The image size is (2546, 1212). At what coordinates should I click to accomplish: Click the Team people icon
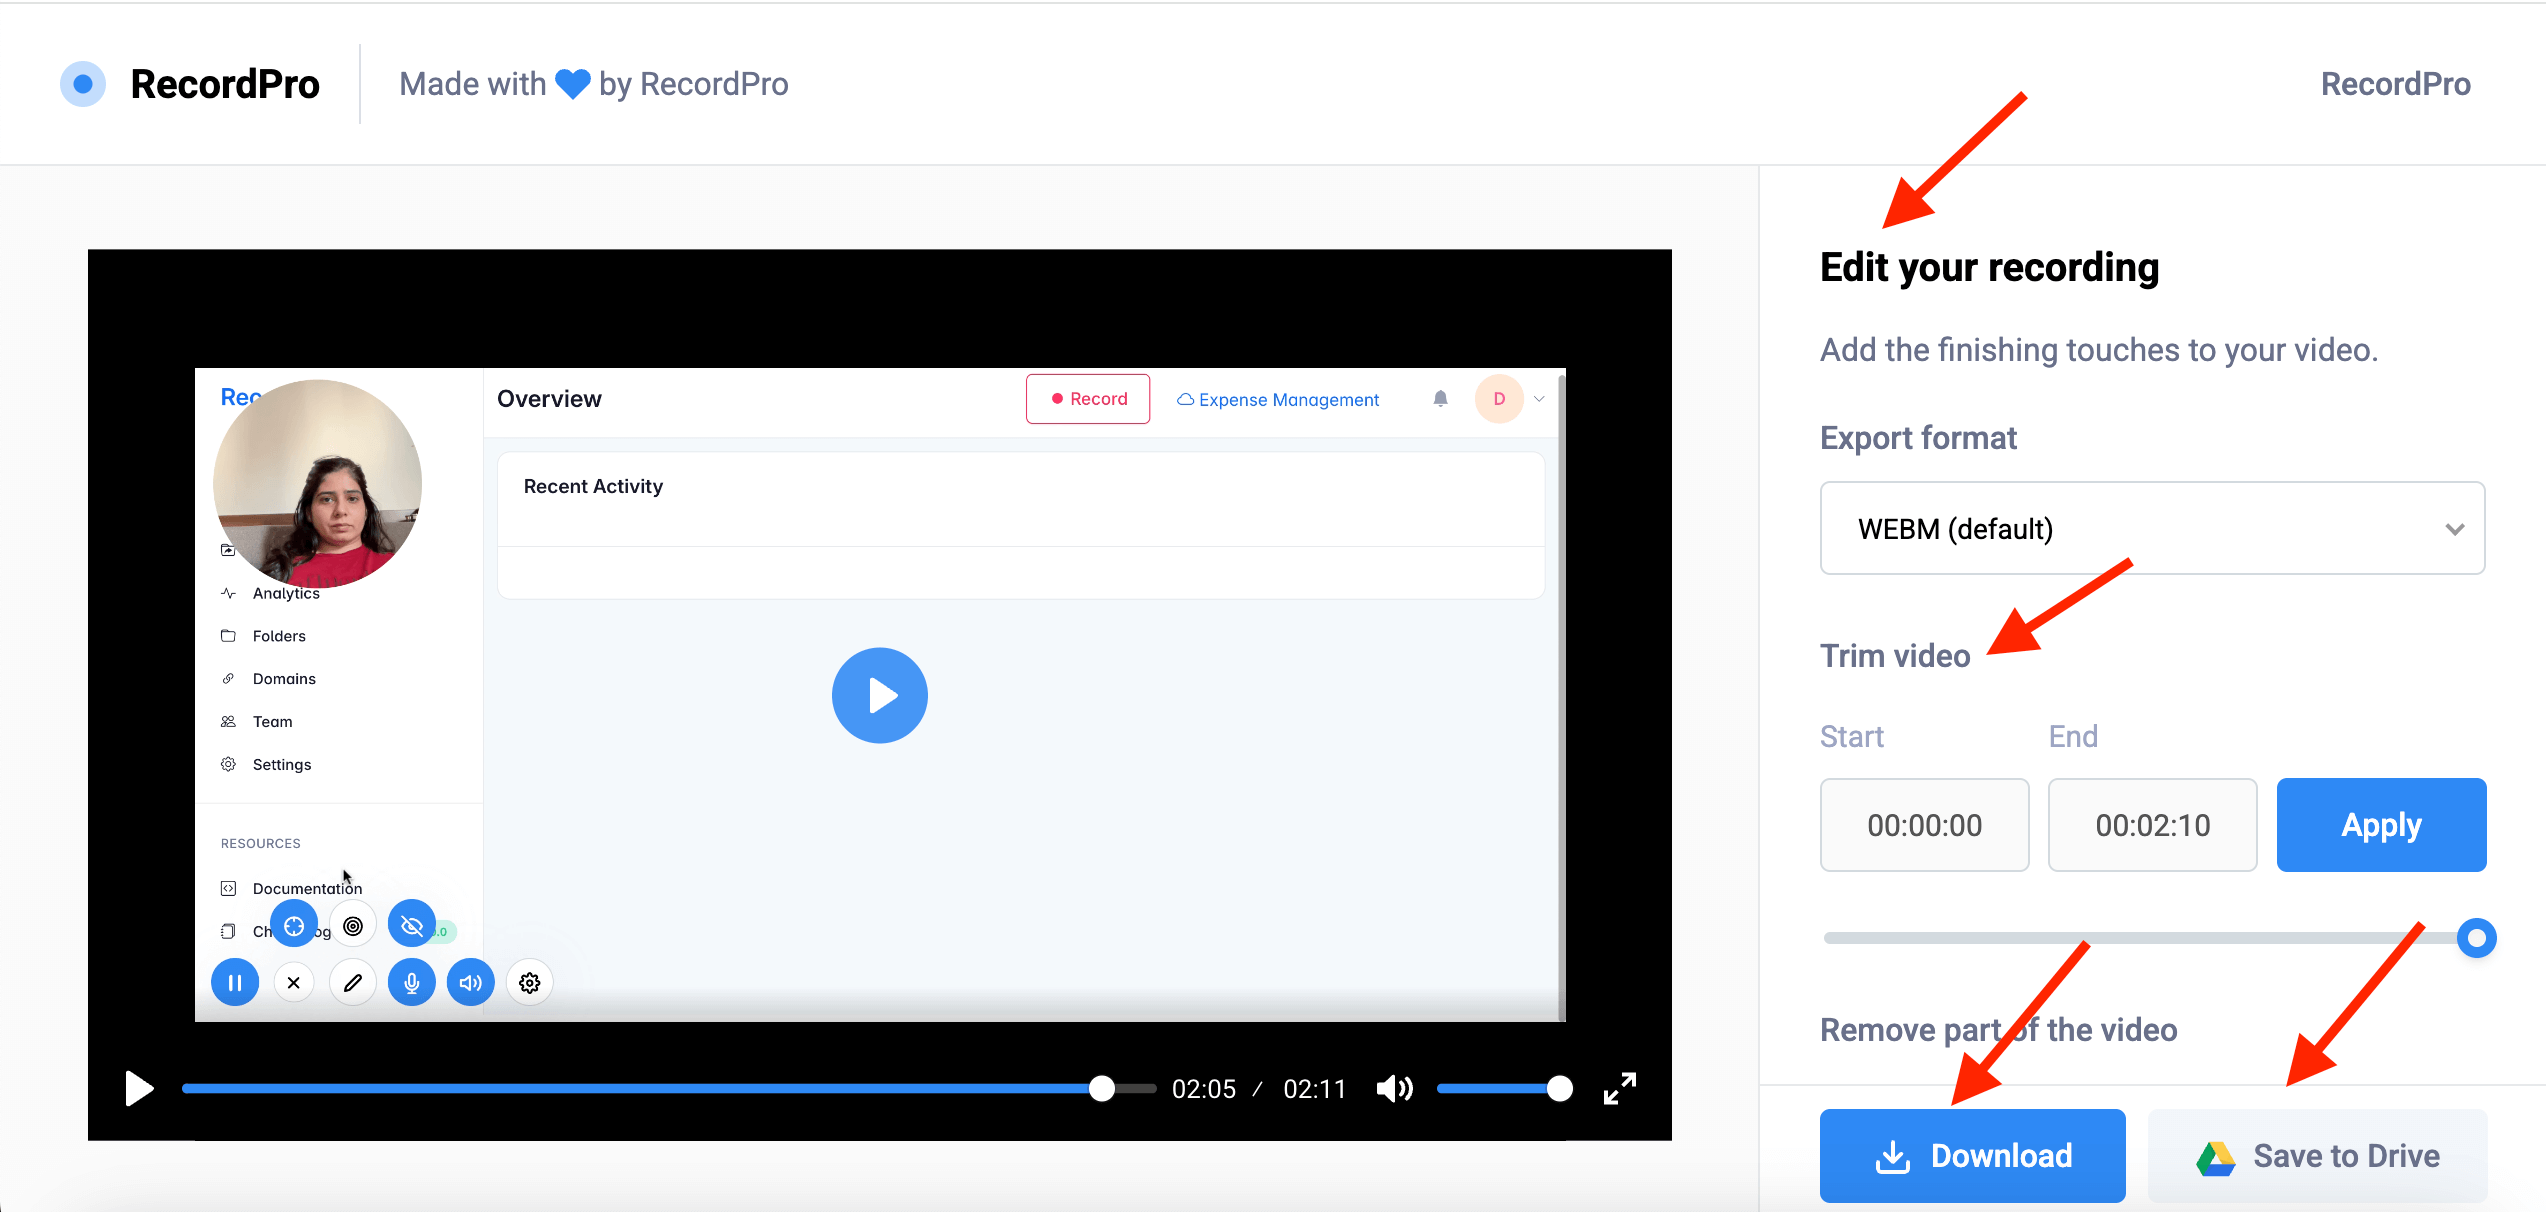(x=228, y=722)
